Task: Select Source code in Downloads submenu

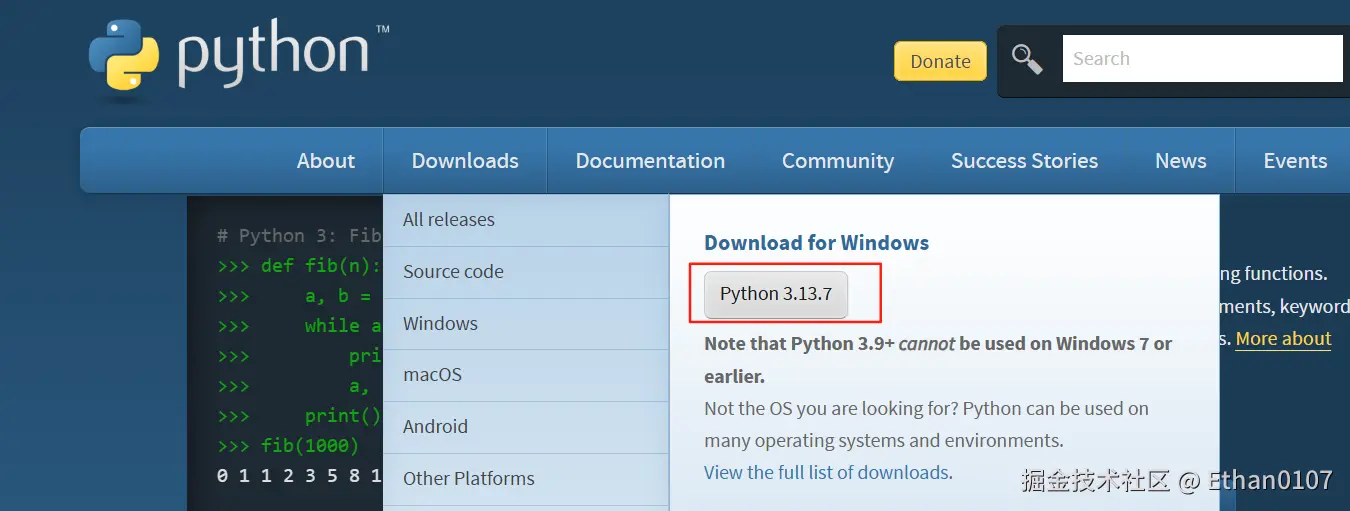Action: tap(526, 272)
